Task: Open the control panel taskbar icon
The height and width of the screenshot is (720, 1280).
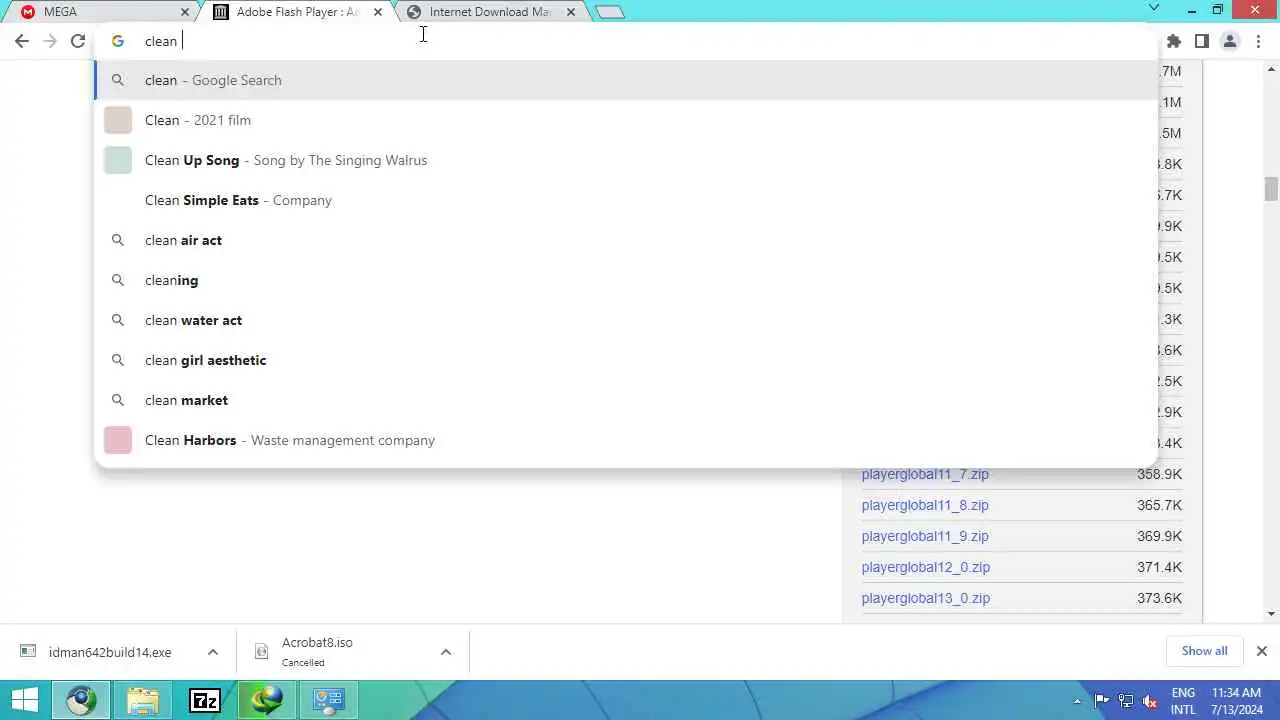Action: point(328,700)
